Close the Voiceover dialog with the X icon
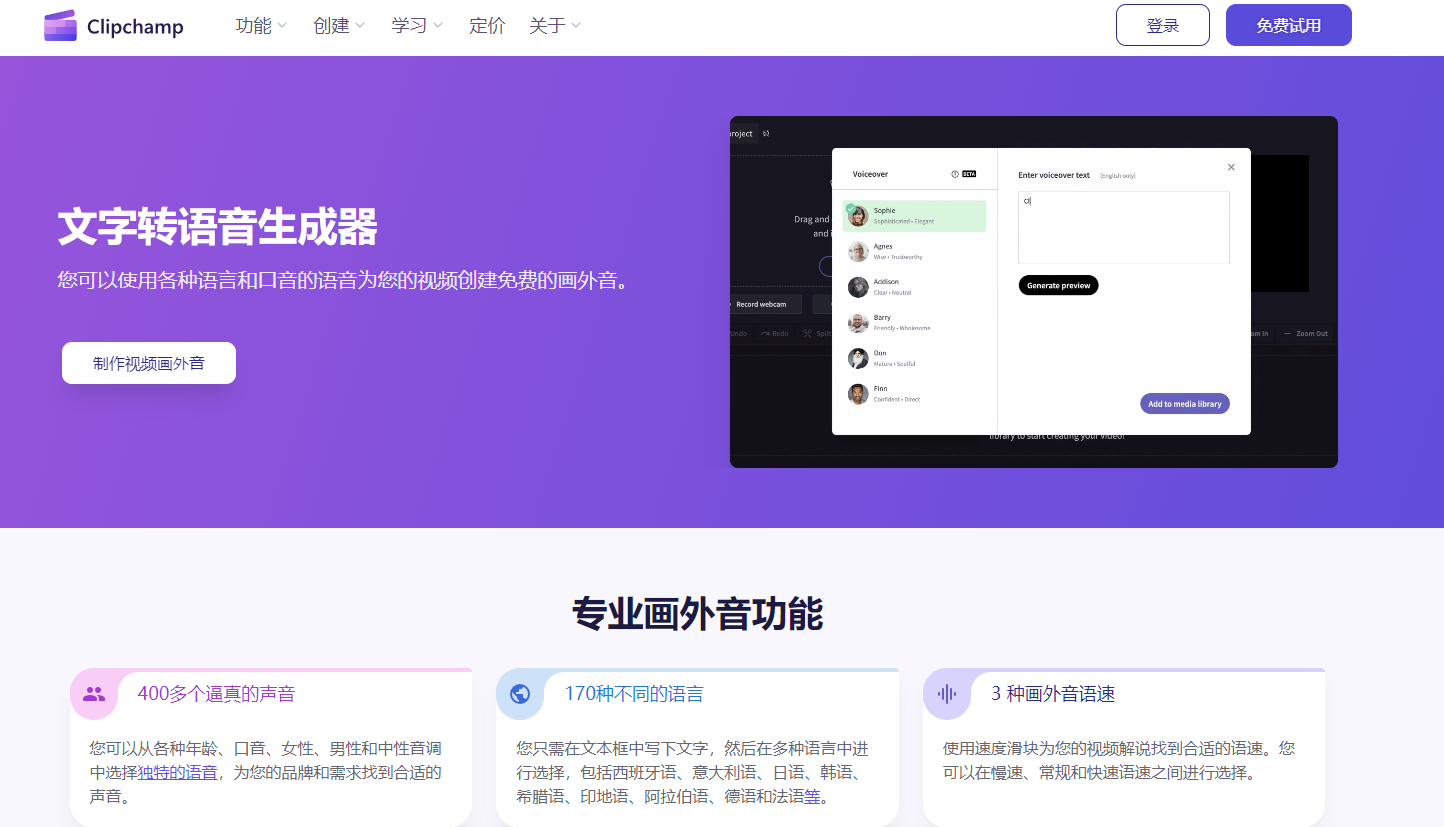 coord(1231,167)
